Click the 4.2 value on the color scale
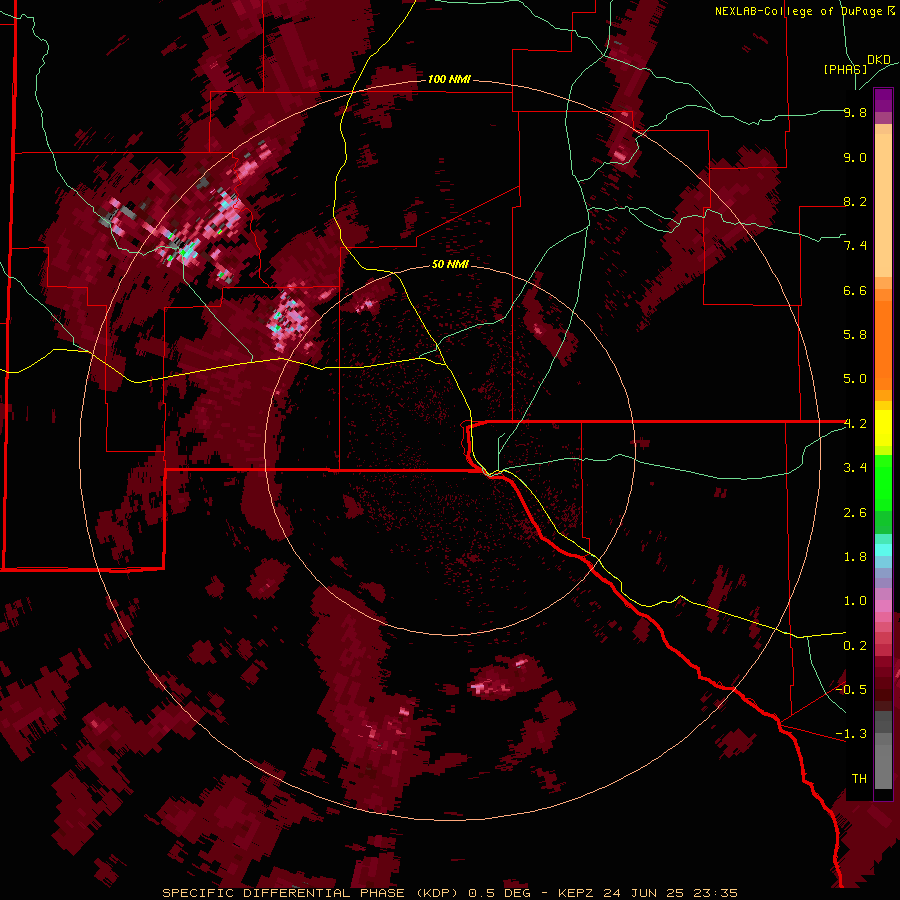900x900 pixels. coord(855,424)
